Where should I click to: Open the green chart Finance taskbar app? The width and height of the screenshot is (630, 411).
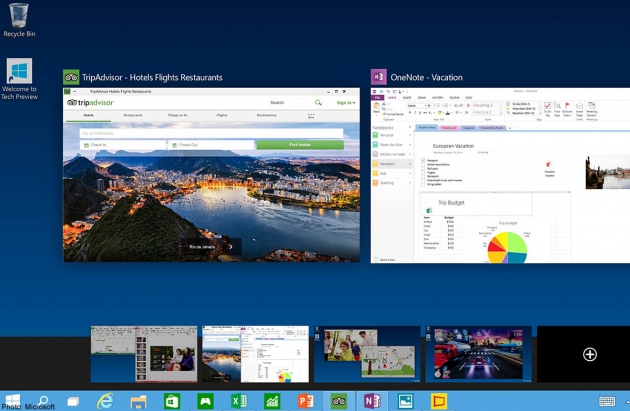[272, 401]
